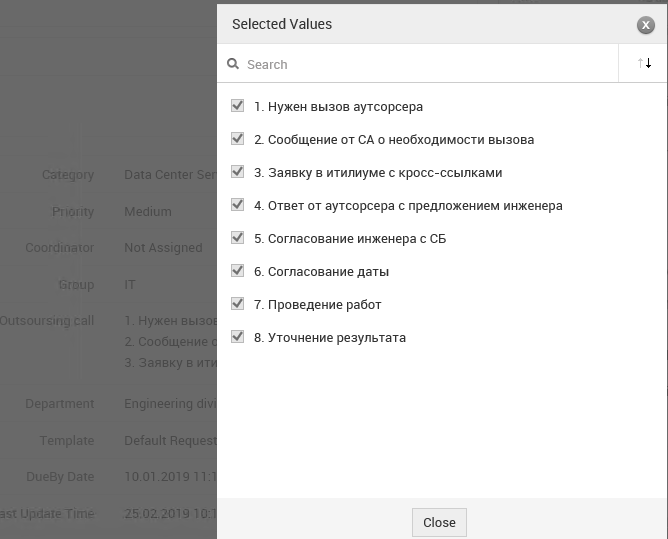
Task: Toggle checkbox for 'Сообщение от СА о необходимости вызова'
Action: click(x=237, y=138)
